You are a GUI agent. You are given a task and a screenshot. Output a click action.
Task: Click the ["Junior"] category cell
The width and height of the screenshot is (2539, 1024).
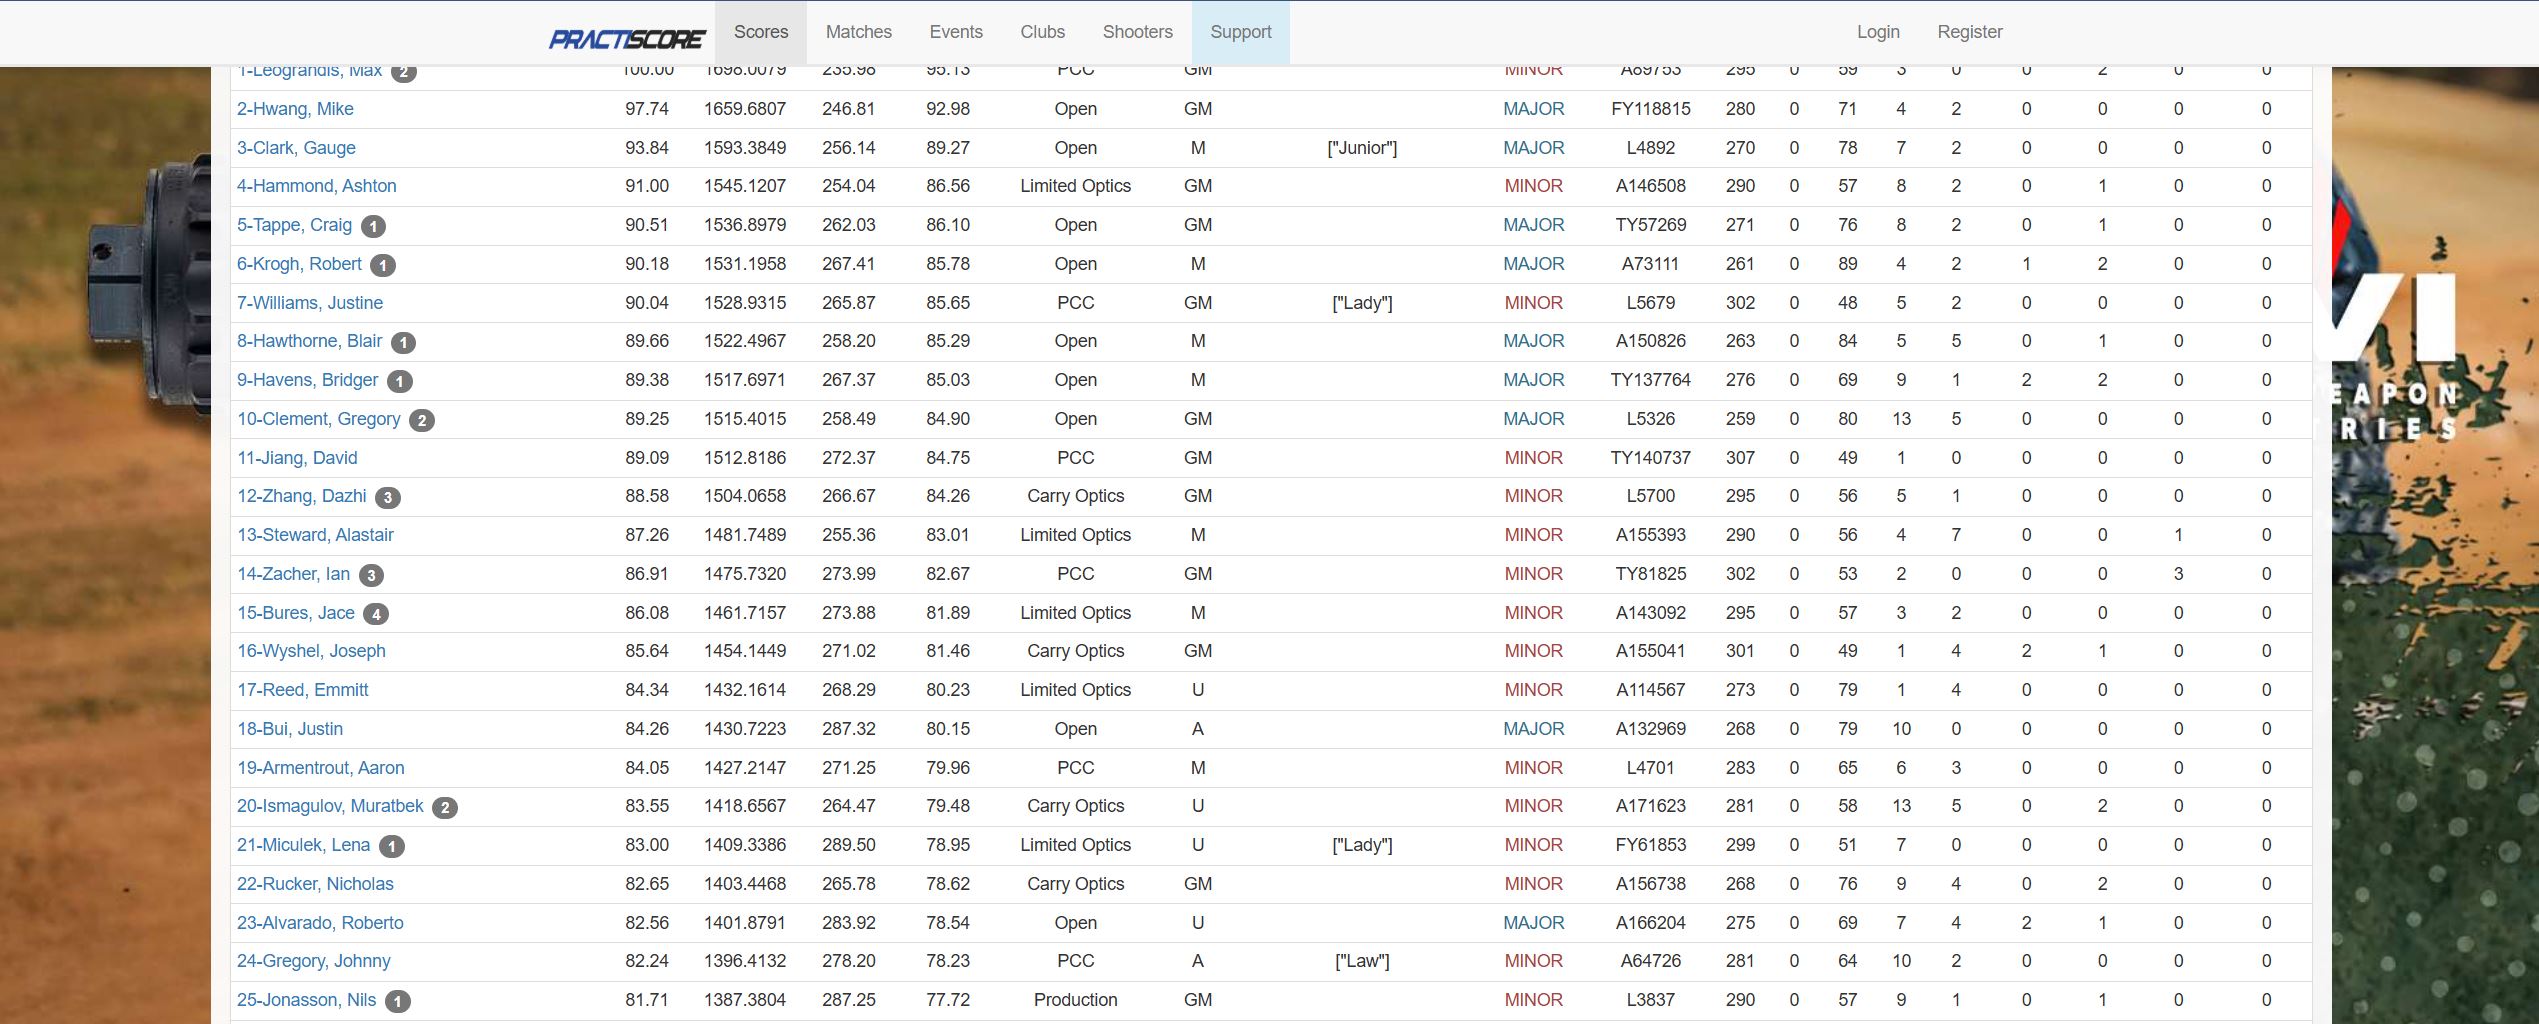pyautogui.click(x=1362, y=148)
